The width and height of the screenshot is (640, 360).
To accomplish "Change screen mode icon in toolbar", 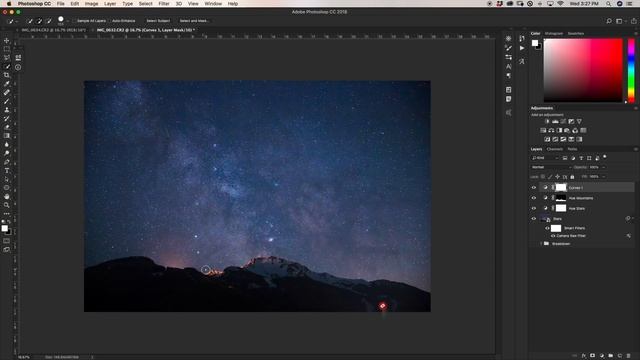I will [7, 249].
